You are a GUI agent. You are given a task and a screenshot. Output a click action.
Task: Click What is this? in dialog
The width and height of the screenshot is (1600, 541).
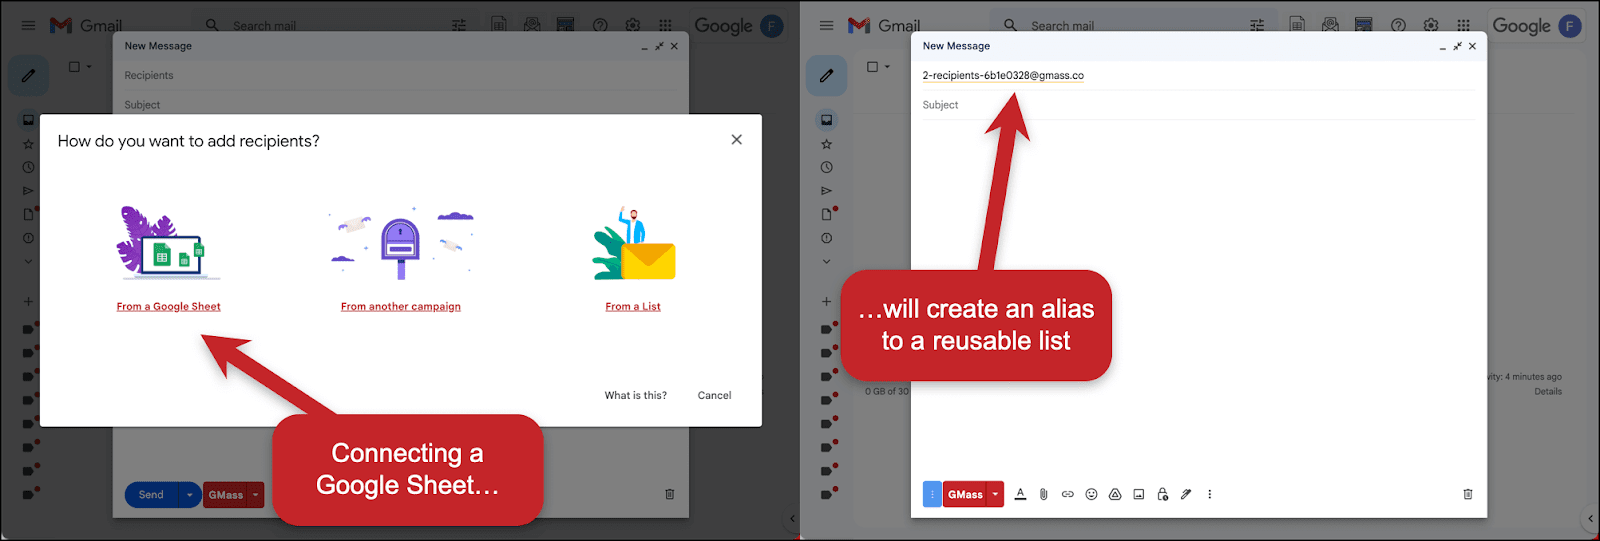tap(635, 395)
